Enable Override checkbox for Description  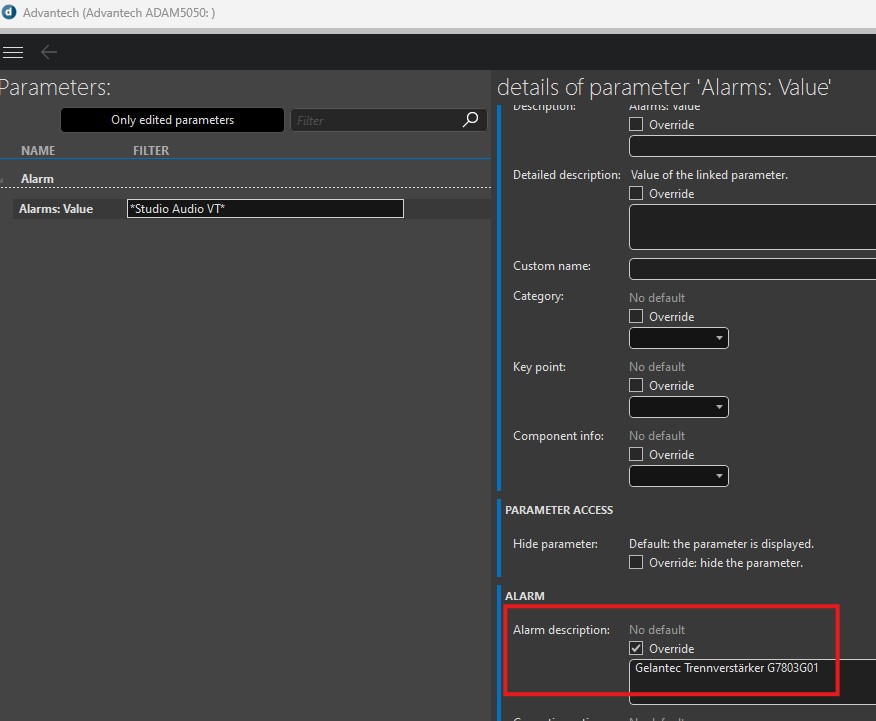tap(636, 125)
